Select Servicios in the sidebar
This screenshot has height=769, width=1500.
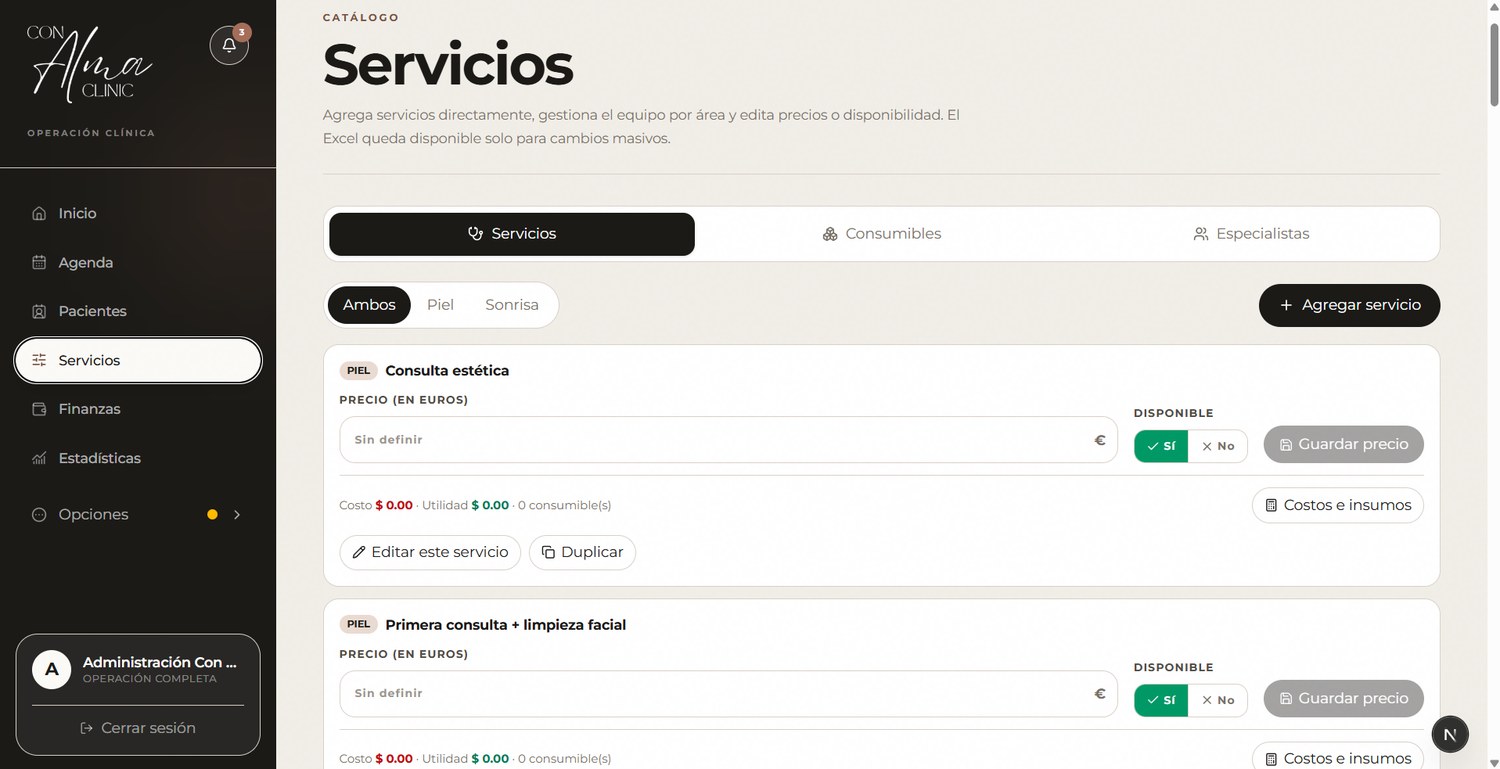pos(138,360)
